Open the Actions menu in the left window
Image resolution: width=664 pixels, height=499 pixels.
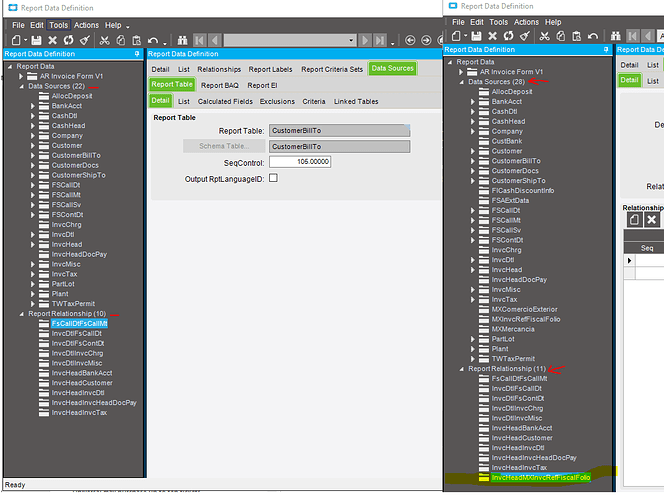tap(86, 25)
